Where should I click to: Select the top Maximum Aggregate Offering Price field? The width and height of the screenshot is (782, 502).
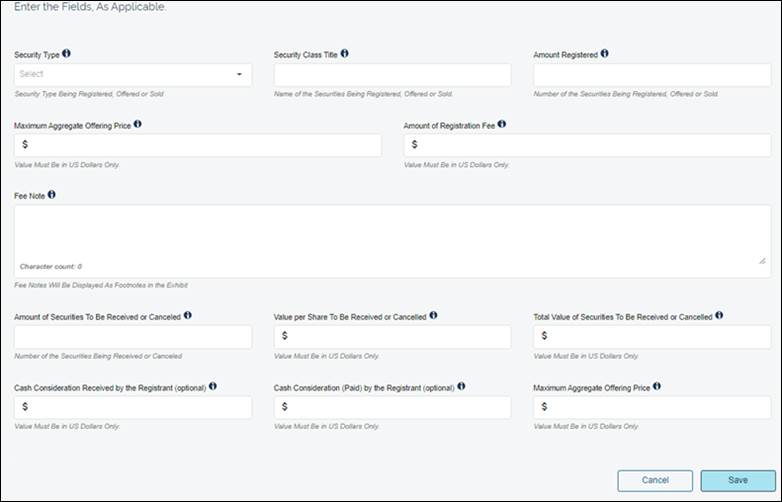[x=198, y=145]
